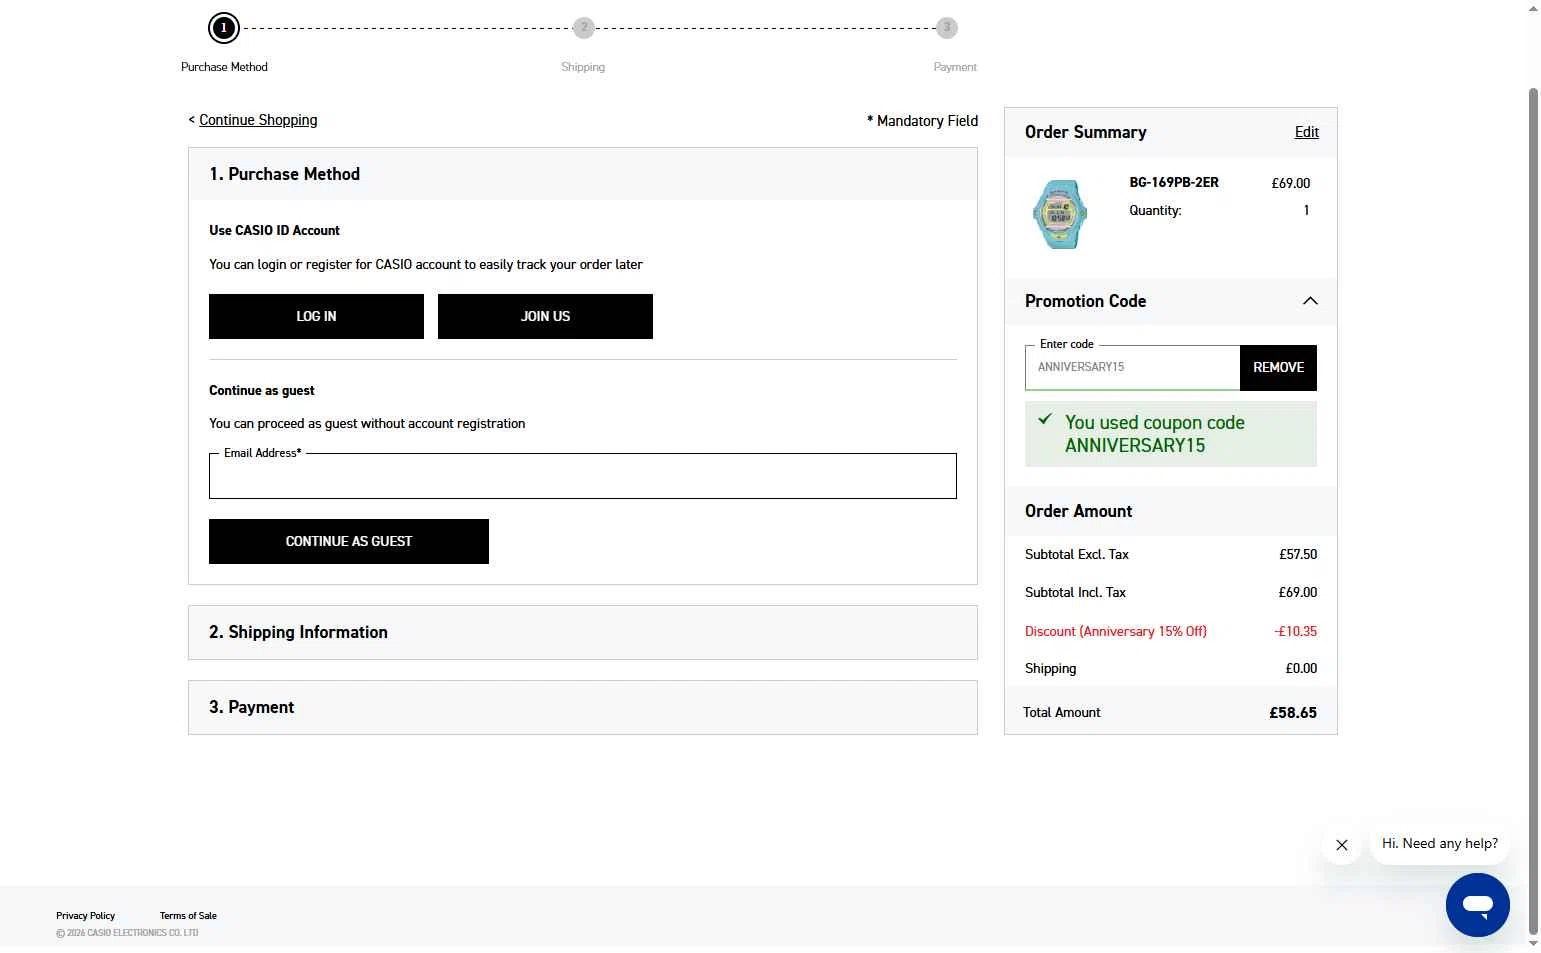Click the Total Amount £58.65 value
Screen dimensions: 1541x953
click(x=1293, y=713)
